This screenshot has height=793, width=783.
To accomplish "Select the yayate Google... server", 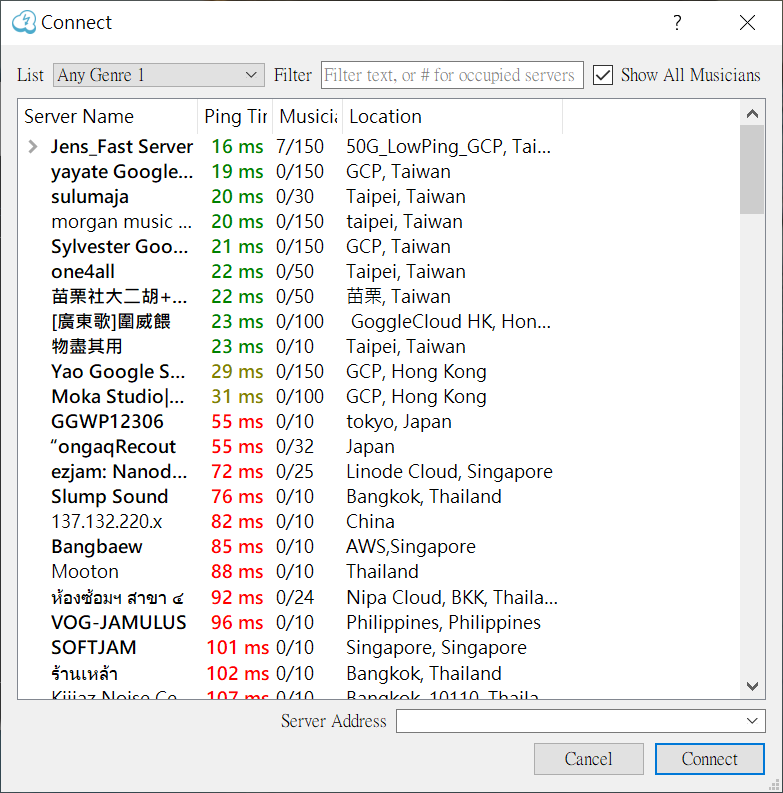I will coord(122,171).
